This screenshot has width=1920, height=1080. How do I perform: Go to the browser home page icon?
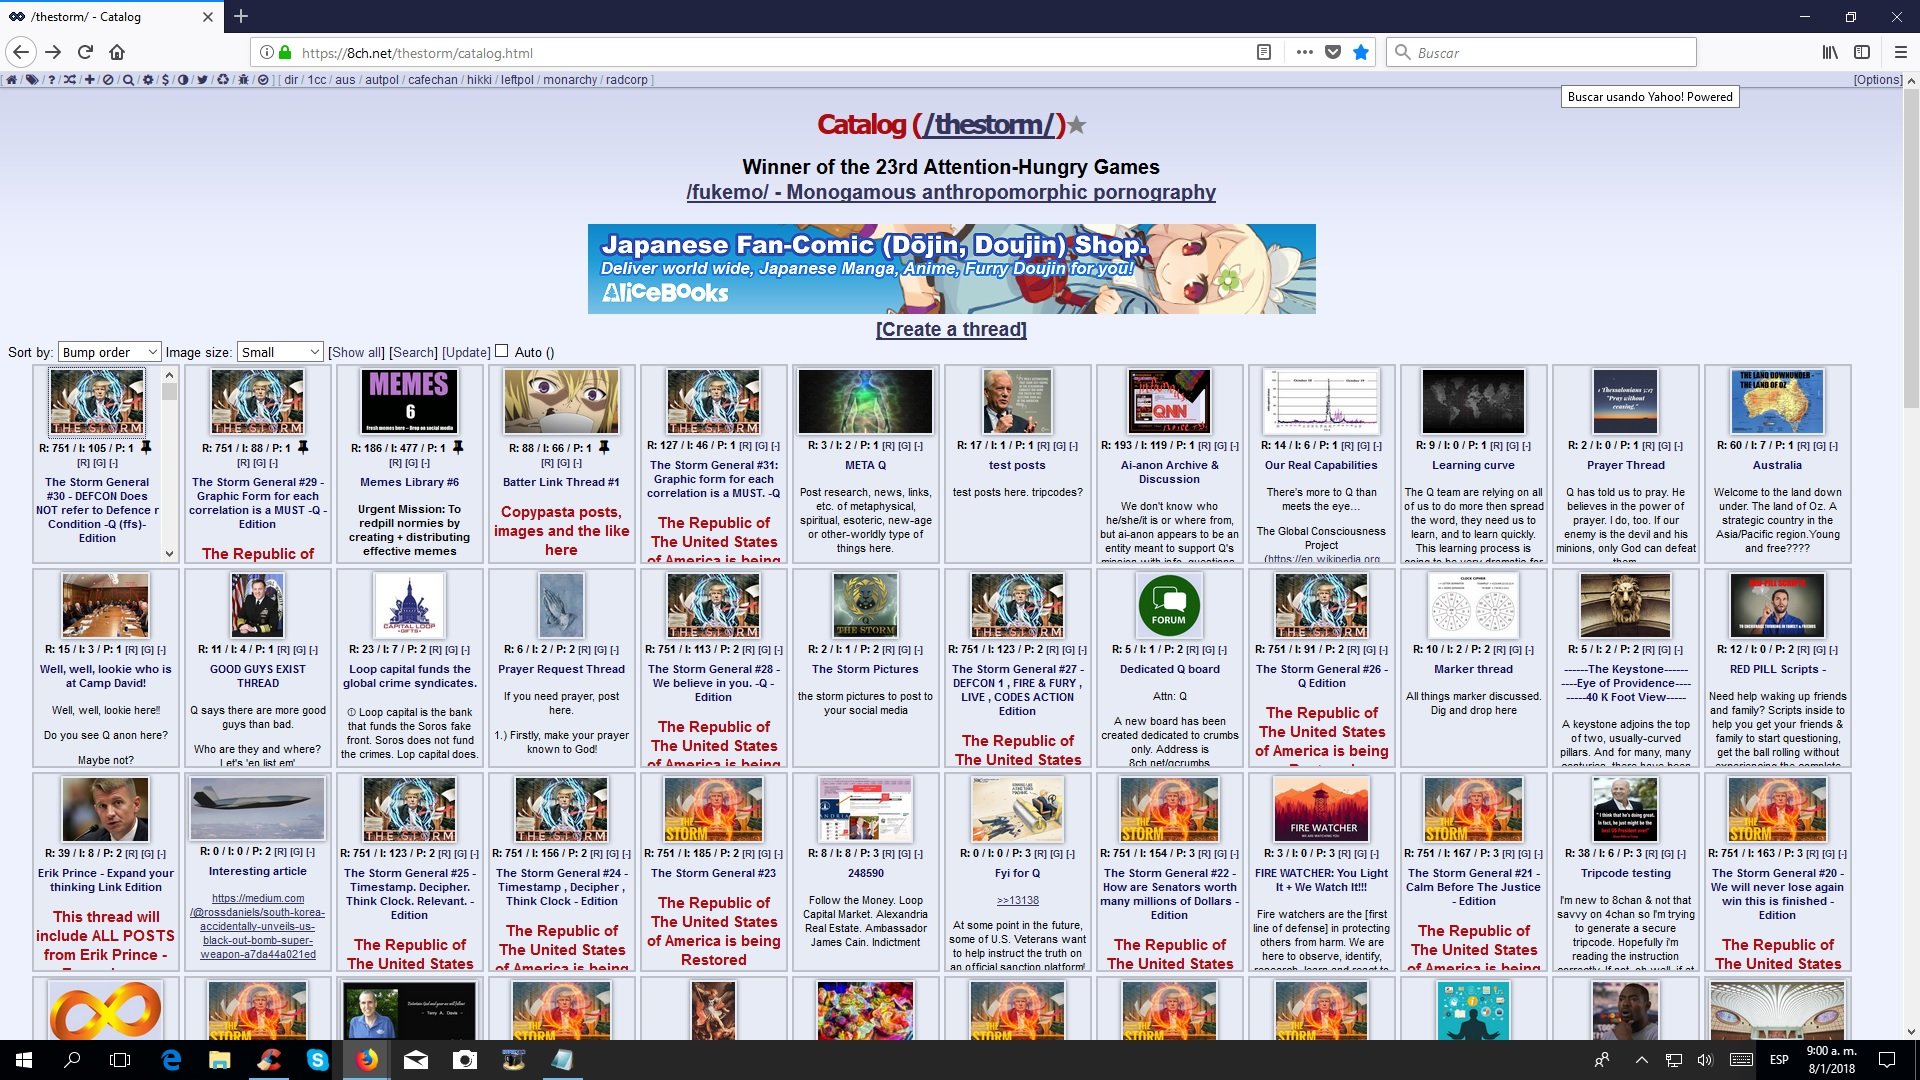coord(117,52)
